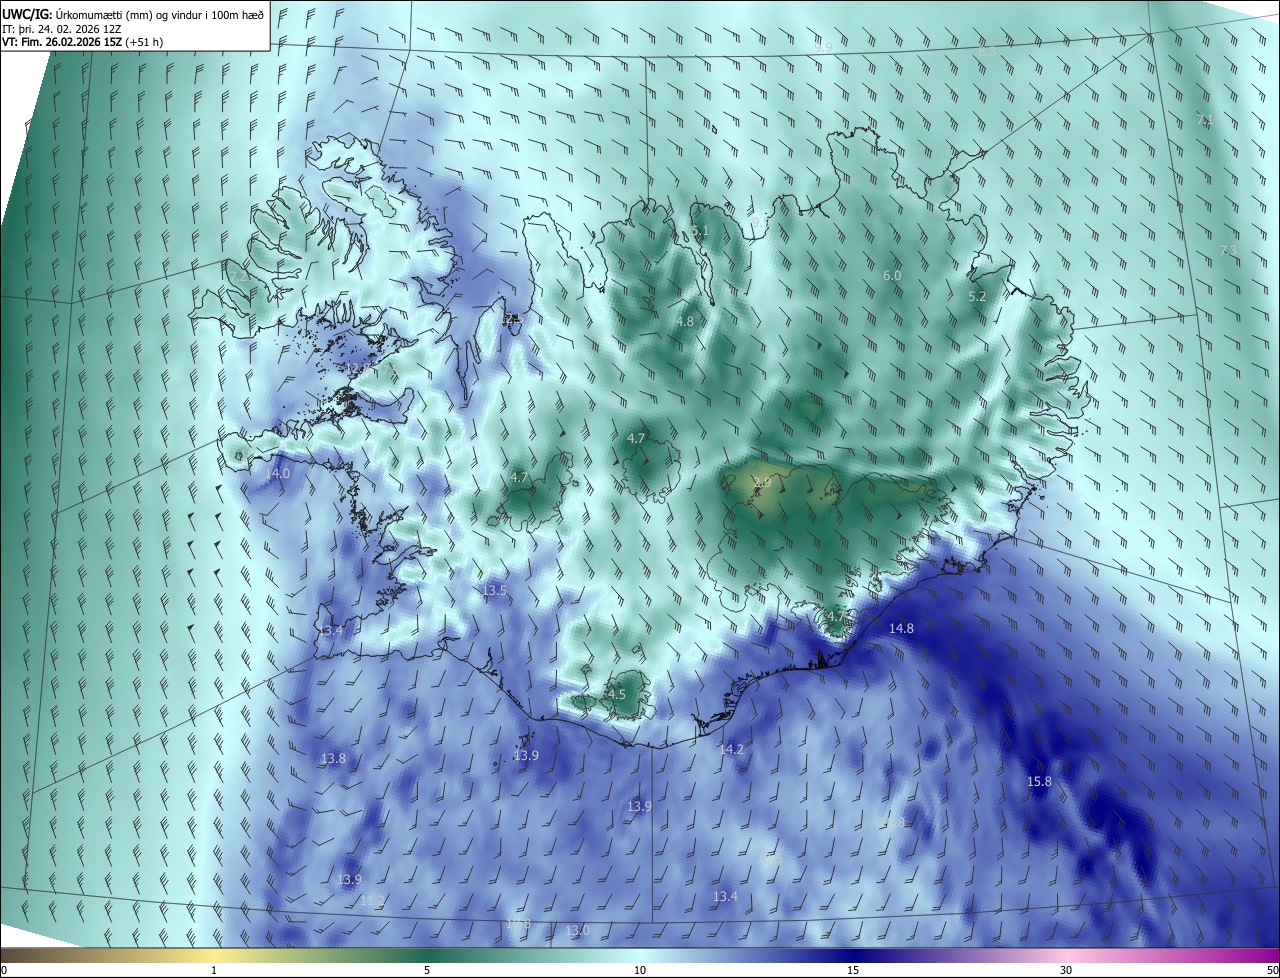Click the title 'UWC/IG: Úrkomumætti (mm) og vindur'
The image size is (1280, 978).
tap(133, 13)
